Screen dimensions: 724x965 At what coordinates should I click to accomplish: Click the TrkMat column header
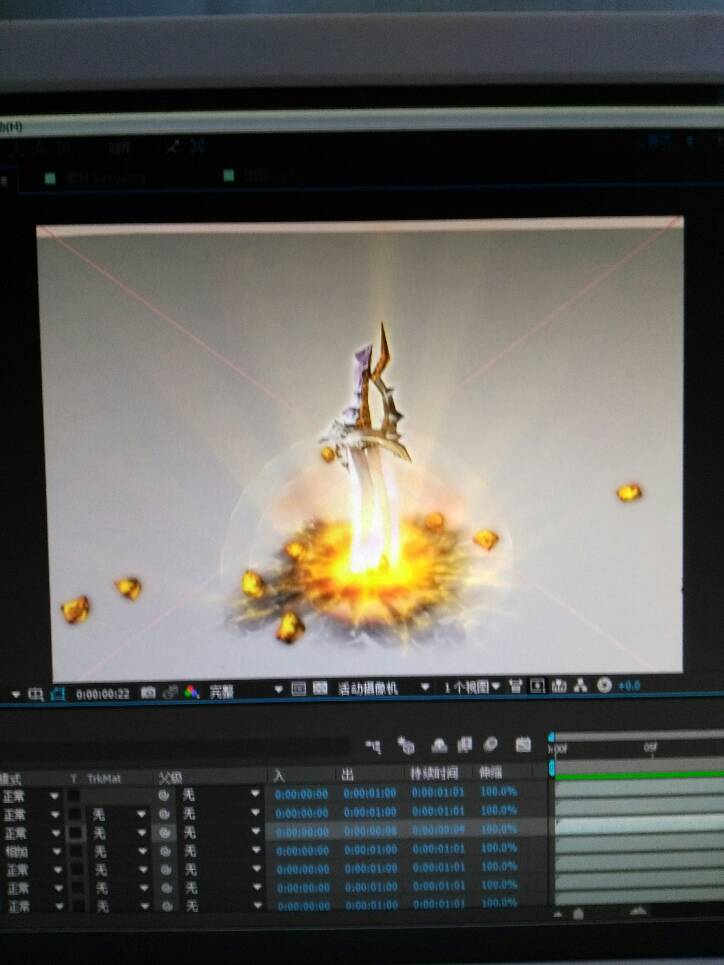pyautogui.click(x=103, y=779)
